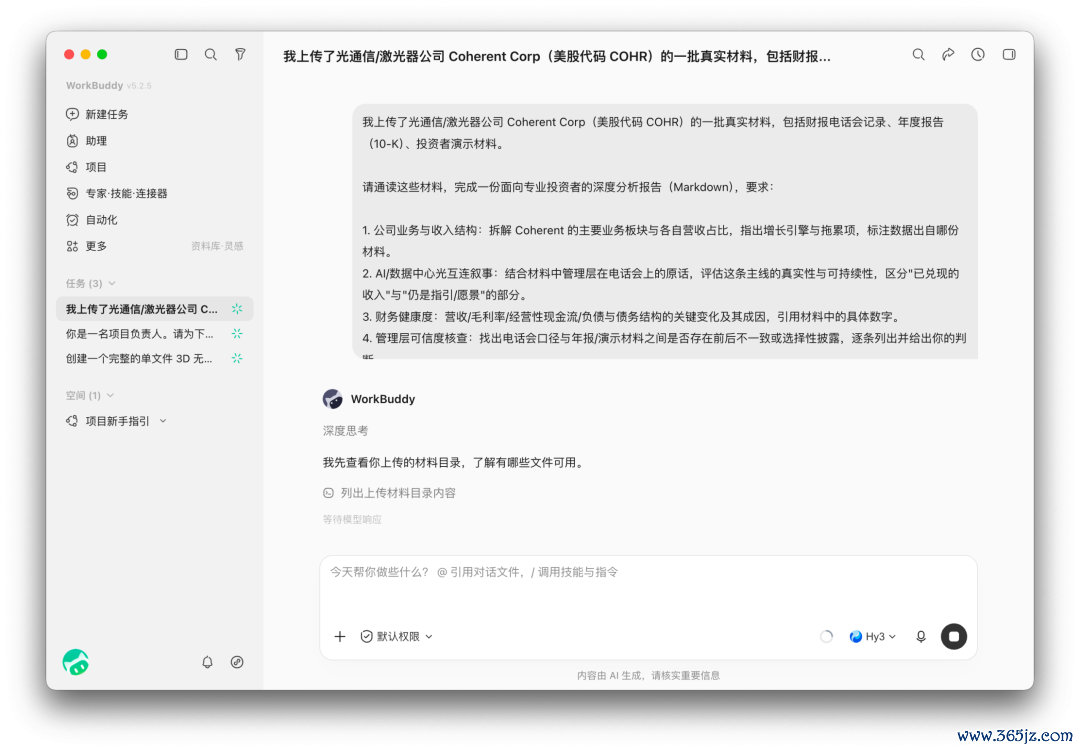Click the 等待模型响应 status text

352,519
